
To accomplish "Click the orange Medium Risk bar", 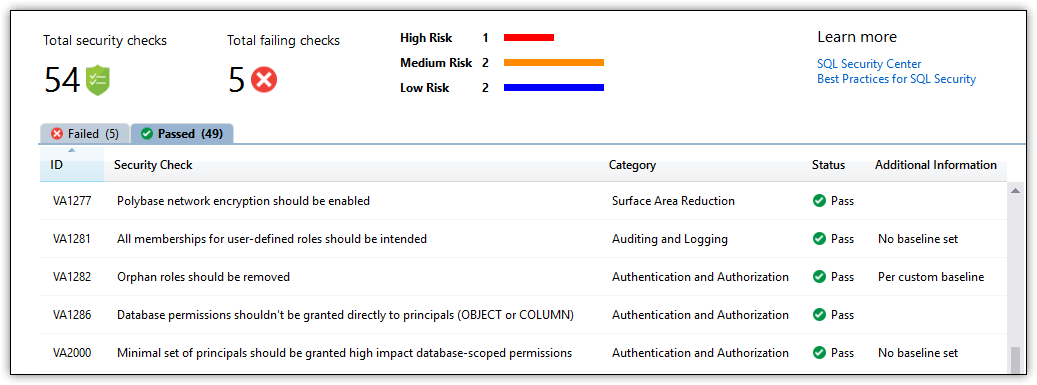I will coord(554,63).
